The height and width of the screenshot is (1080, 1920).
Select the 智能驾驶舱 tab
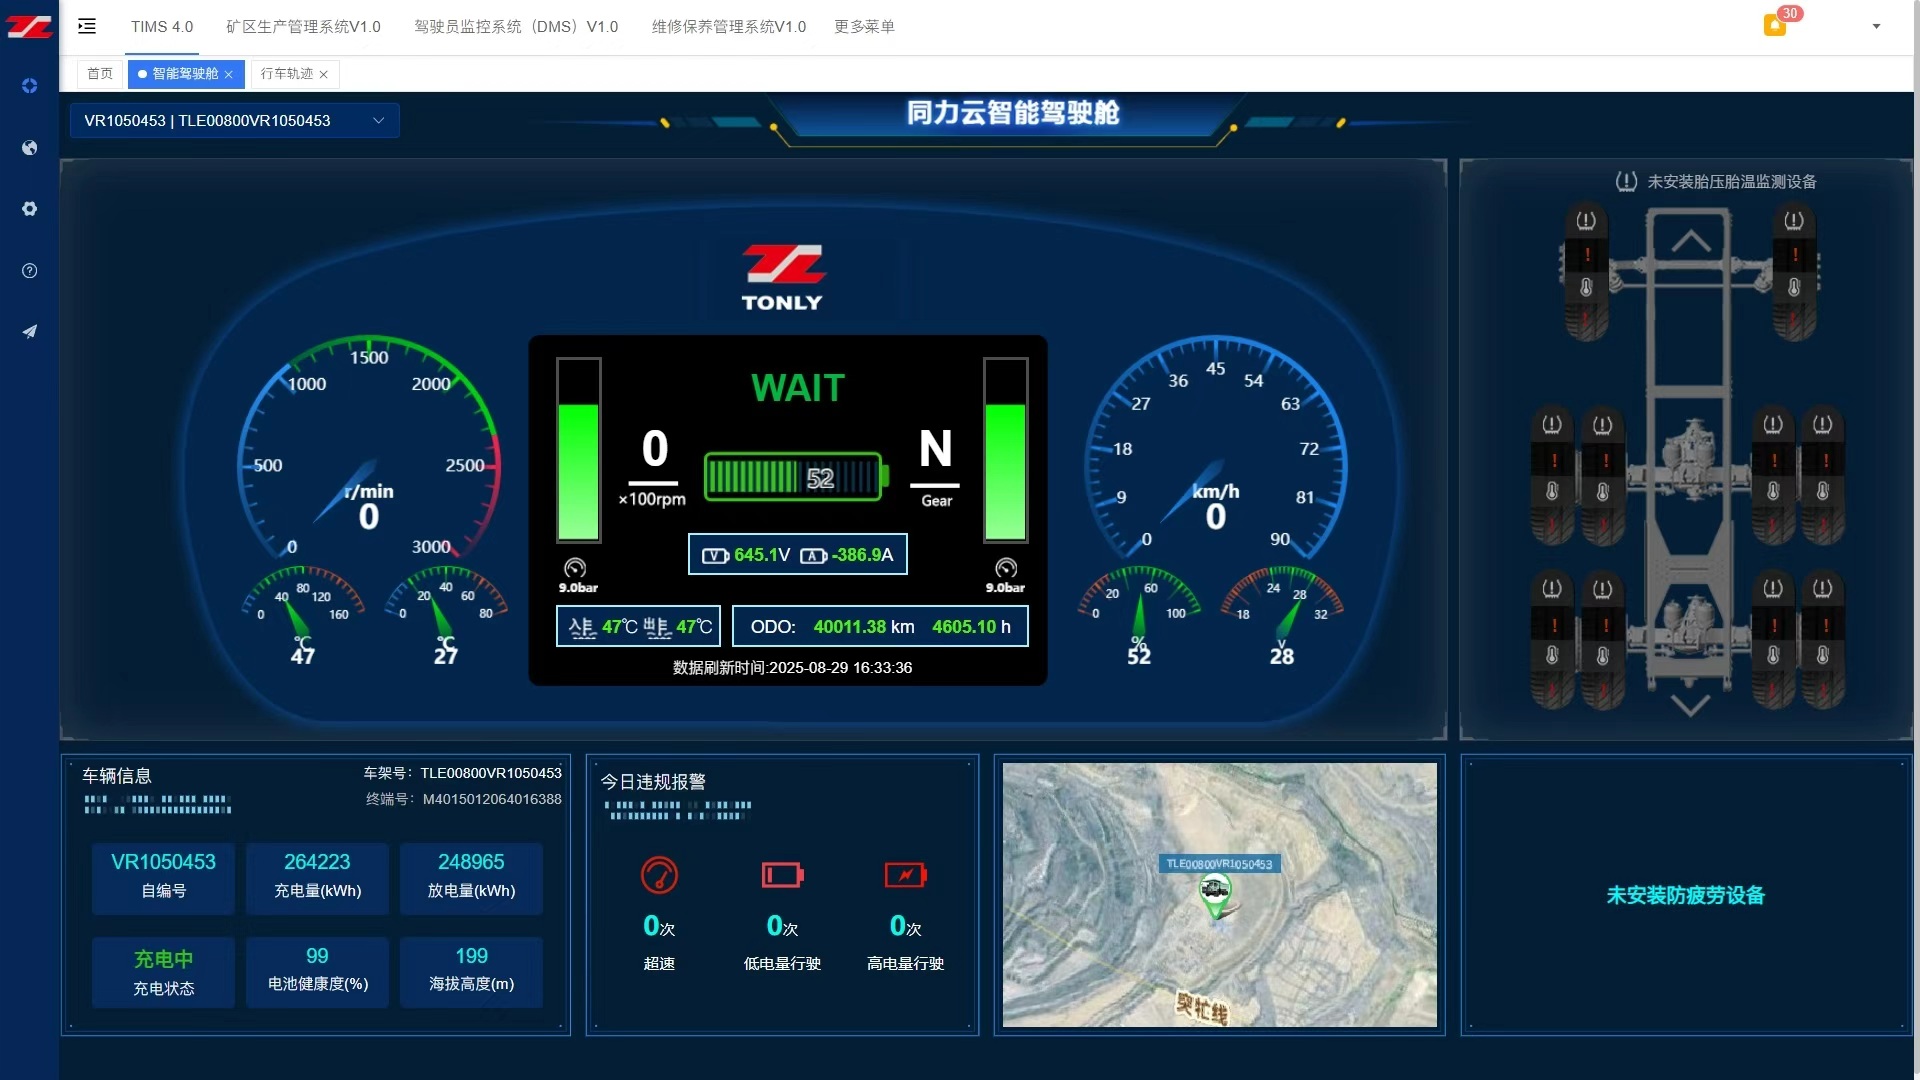point(185,74)
